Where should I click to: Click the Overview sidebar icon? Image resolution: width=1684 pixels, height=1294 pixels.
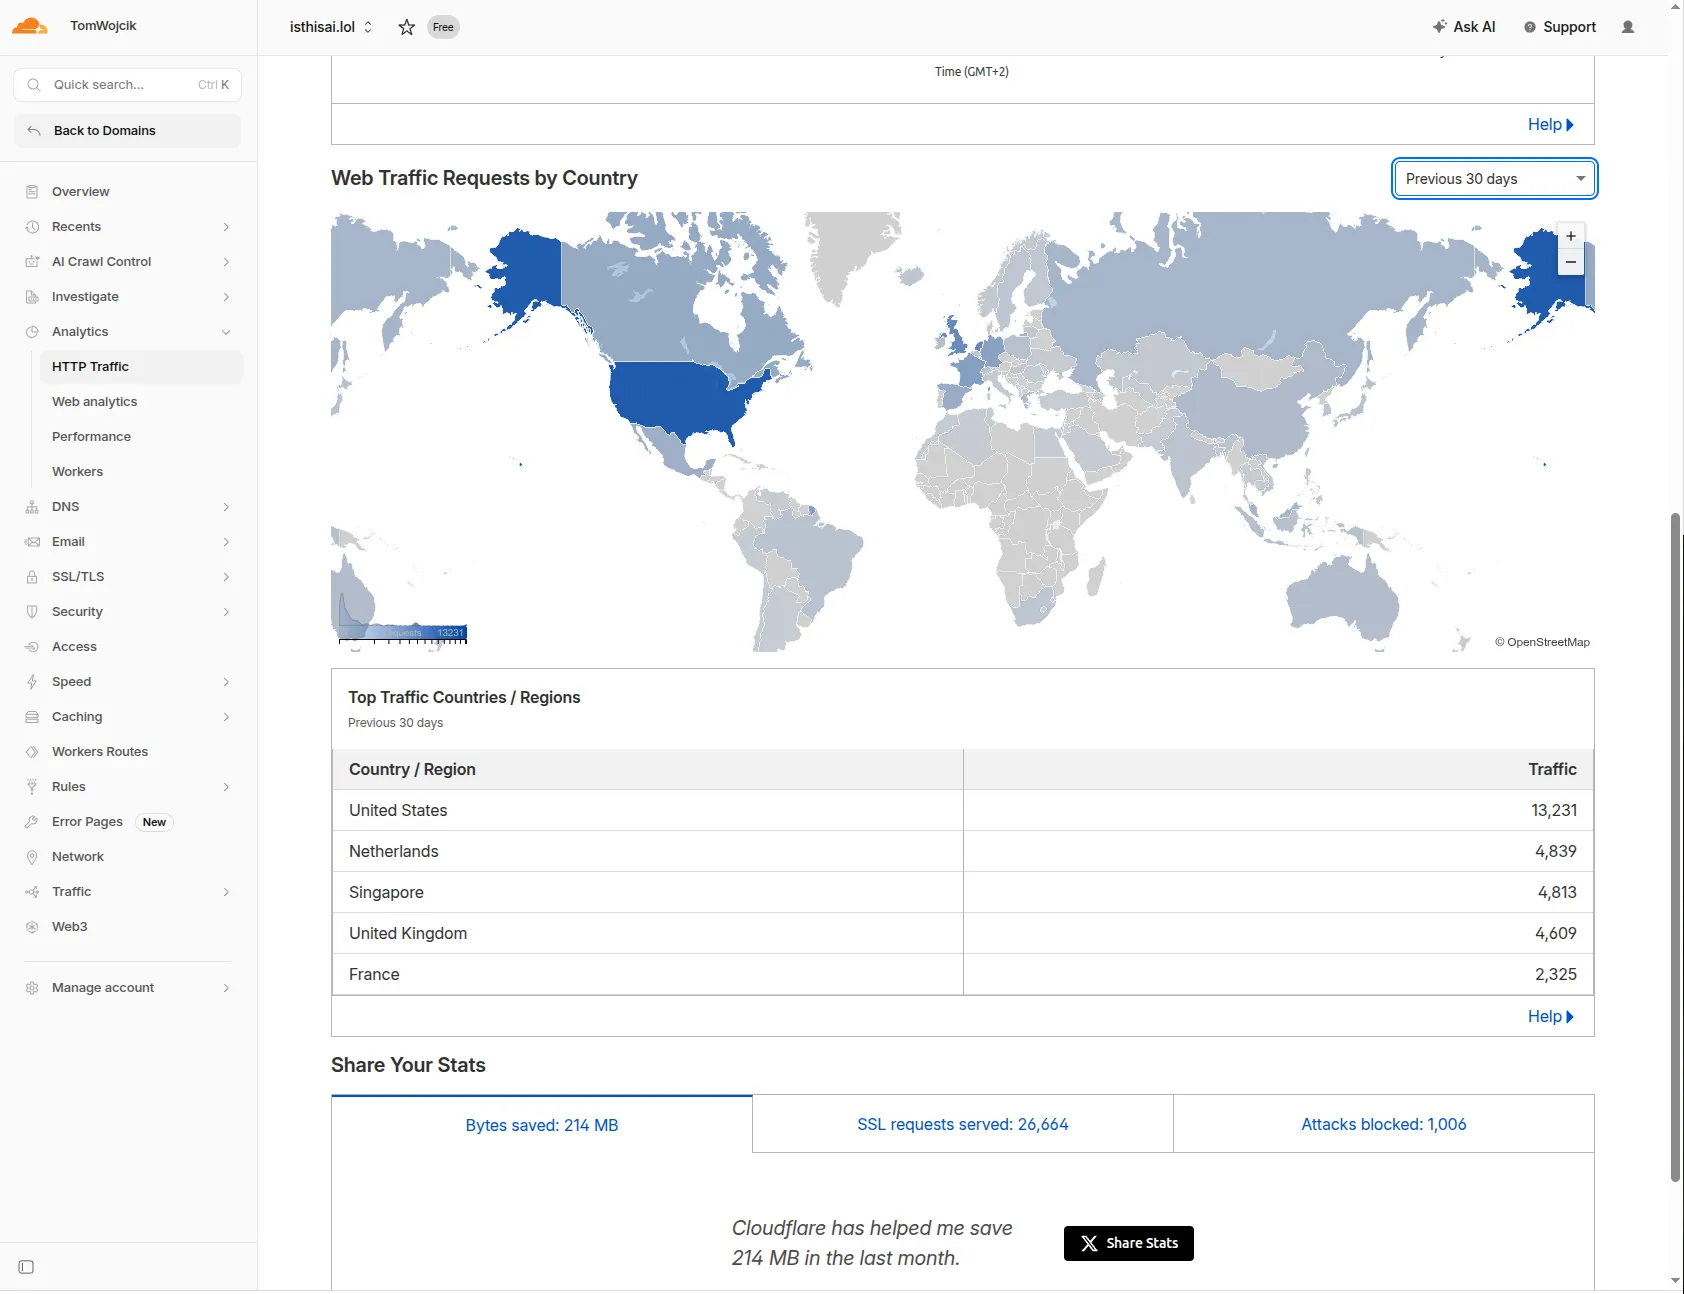32,192
